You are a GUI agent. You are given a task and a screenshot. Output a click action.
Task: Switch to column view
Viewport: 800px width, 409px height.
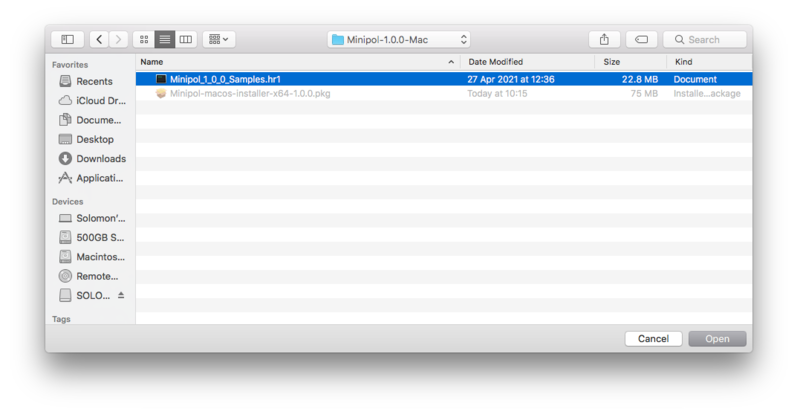[186, 39]
